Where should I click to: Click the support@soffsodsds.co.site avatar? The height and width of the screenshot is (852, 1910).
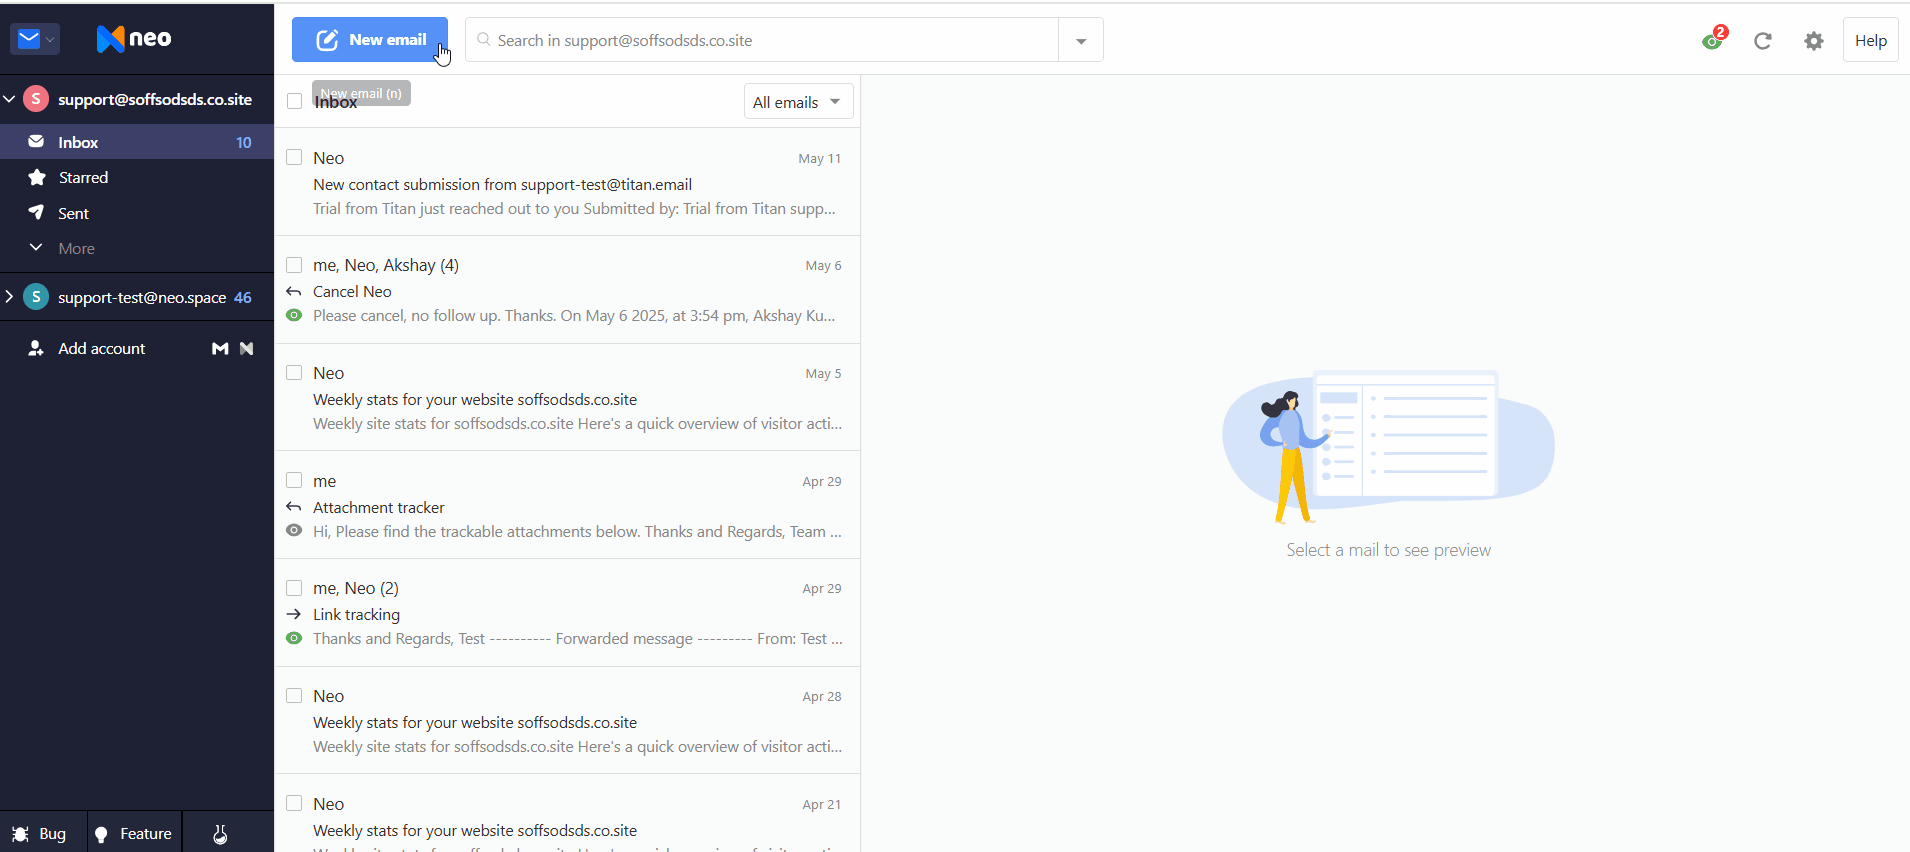tap(36, 99)
